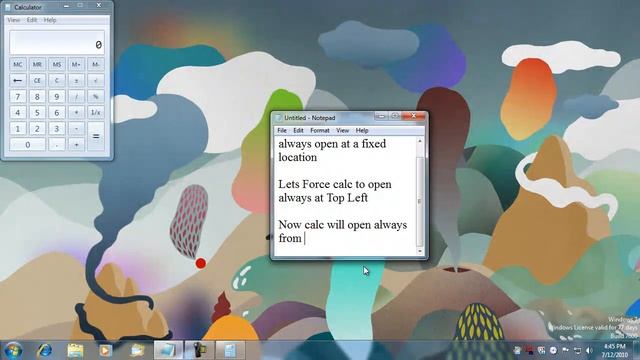Click the decimal point key on Calculator
640x360 pixels.
tap(57, 144)
